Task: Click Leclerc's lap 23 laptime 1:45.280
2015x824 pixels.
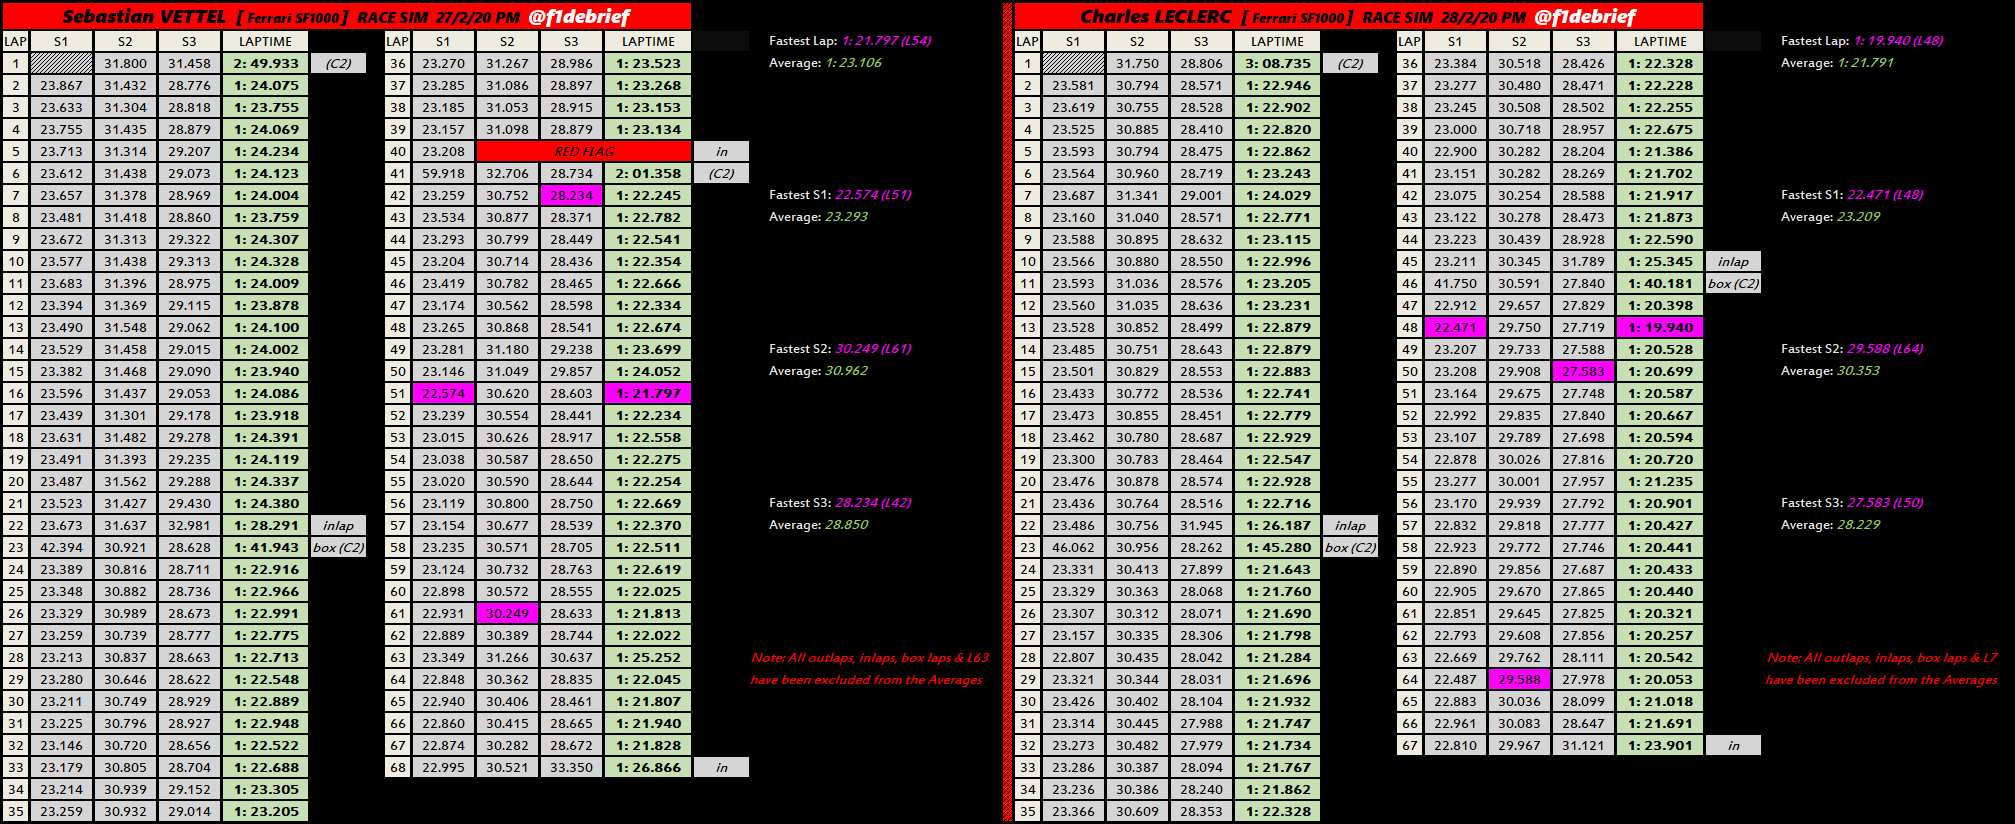Action: coord(1278,547)
